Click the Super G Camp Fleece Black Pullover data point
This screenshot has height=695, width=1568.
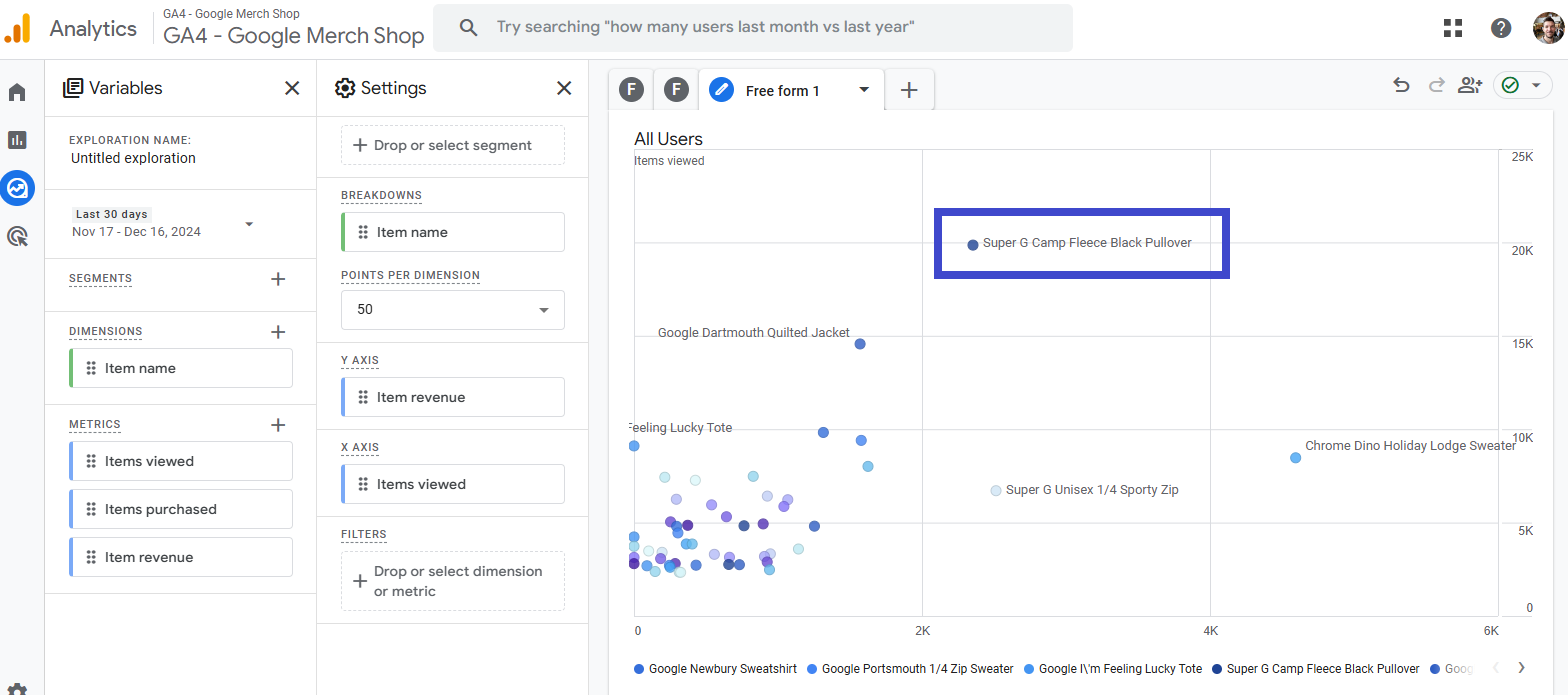point(973,244)
